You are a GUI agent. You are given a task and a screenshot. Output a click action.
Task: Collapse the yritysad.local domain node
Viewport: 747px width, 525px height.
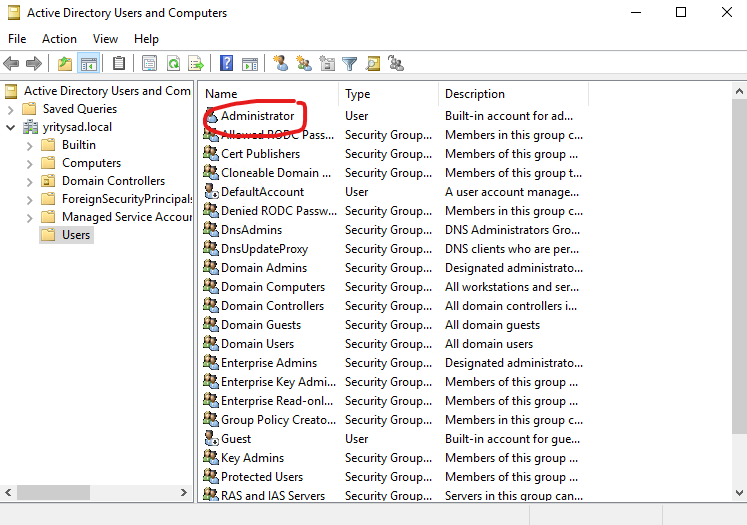(x=10, y=127)
